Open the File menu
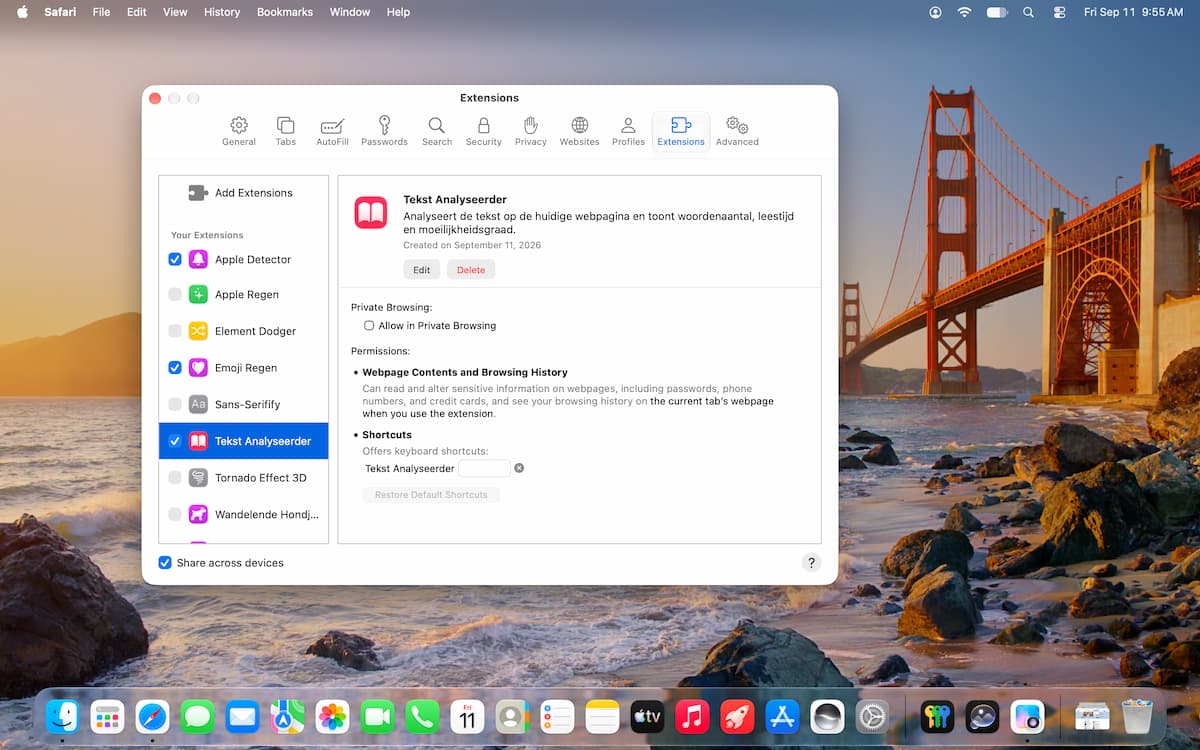Image resolution: width=1200 pixels, height=750 pixels. click(x=101, y=12)
